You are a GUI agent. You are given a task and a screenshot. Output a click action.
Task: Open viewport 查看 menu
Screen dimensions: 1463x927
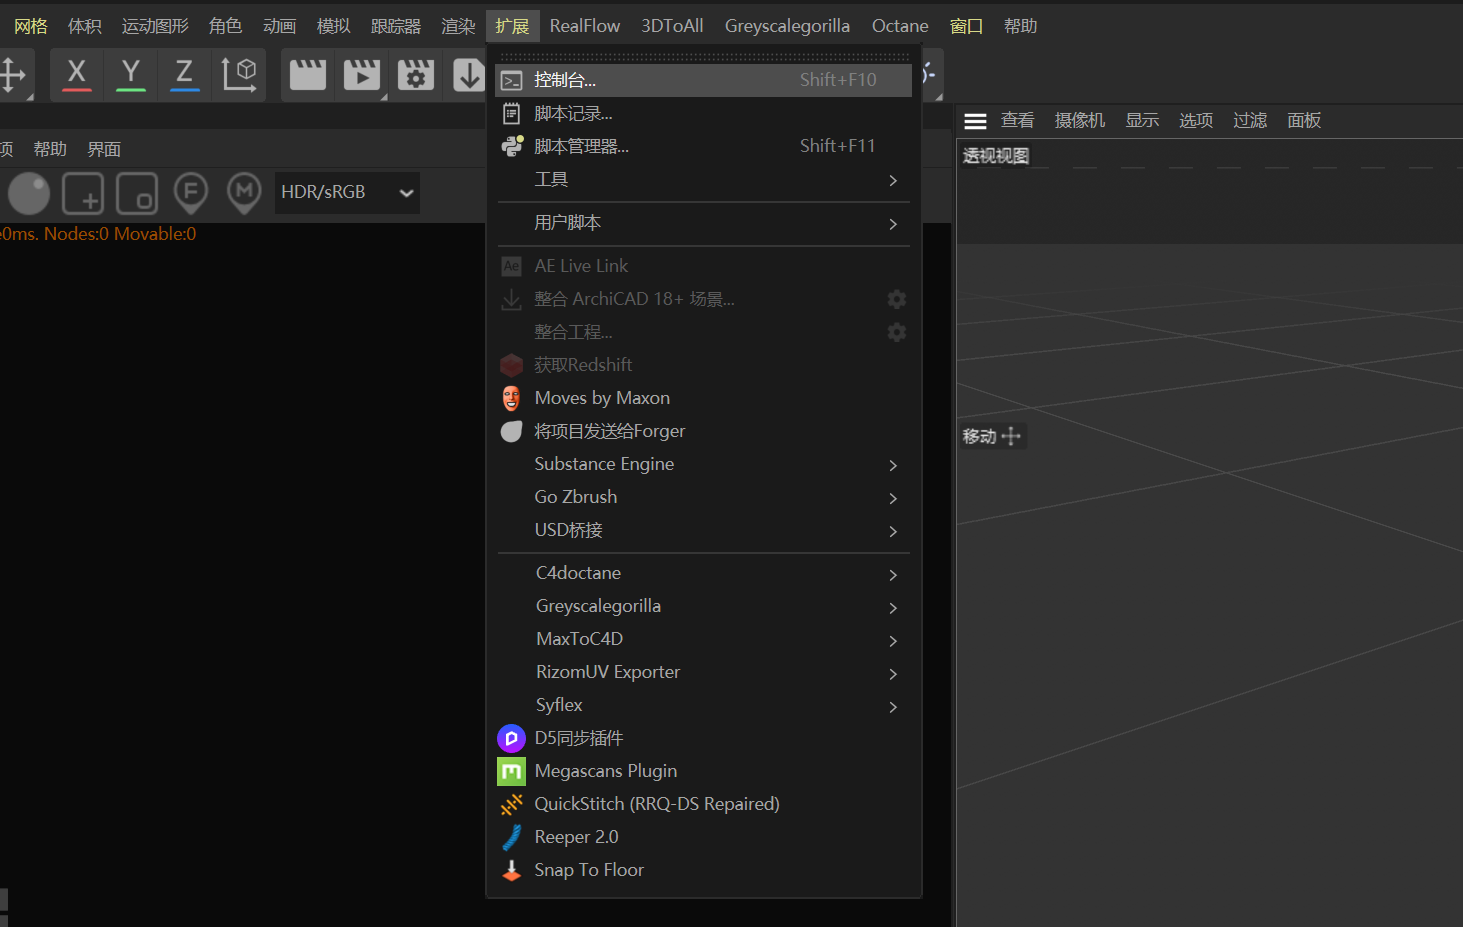tap(1018, 121)
